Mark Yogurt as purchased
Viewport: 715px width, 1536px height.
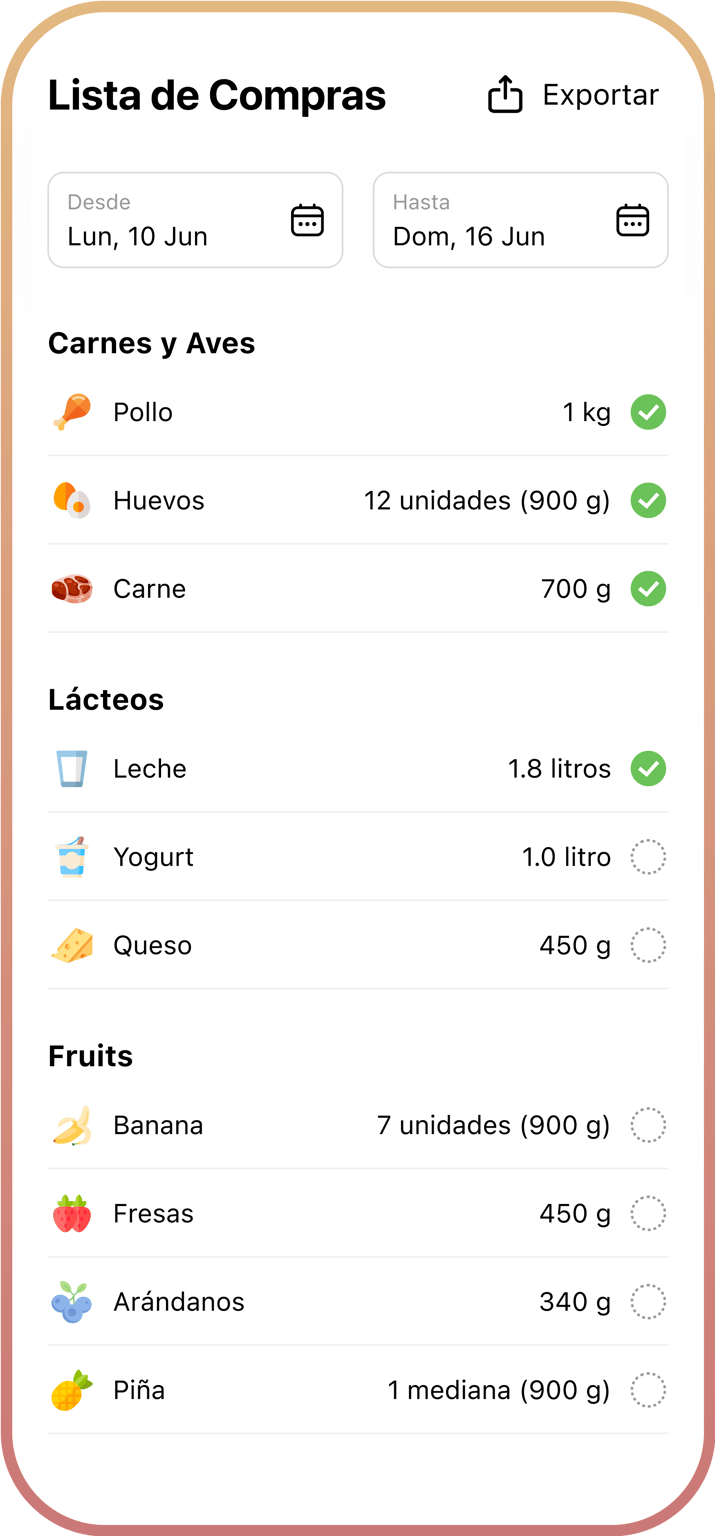648,857
